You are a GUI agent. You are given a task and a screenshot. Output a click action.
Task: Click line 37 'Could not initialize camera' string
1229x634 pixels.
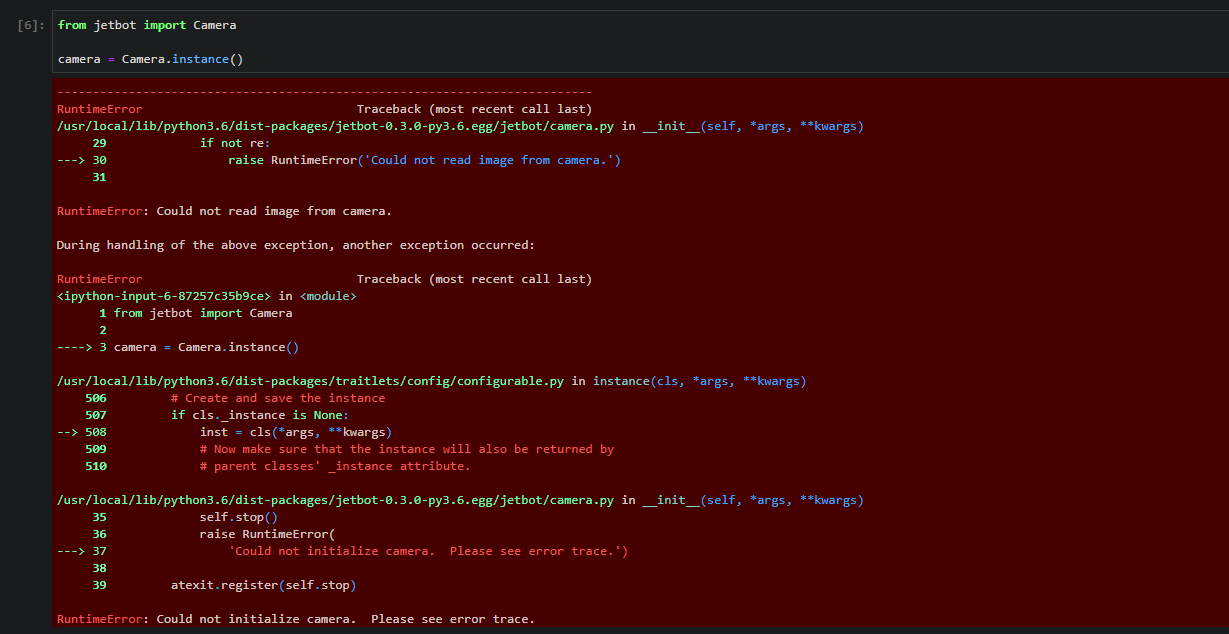(428, 551)
